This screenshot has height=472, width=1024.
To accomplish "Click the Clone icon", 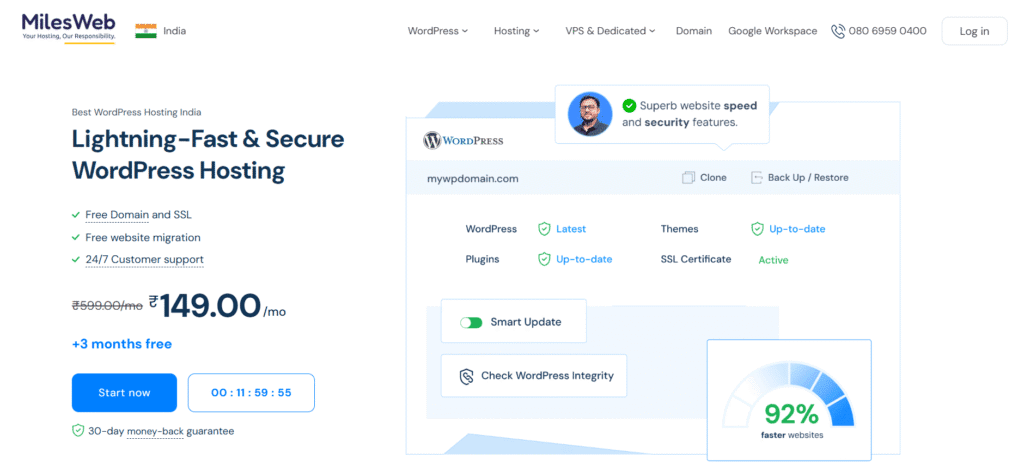I will coord(688,178).
